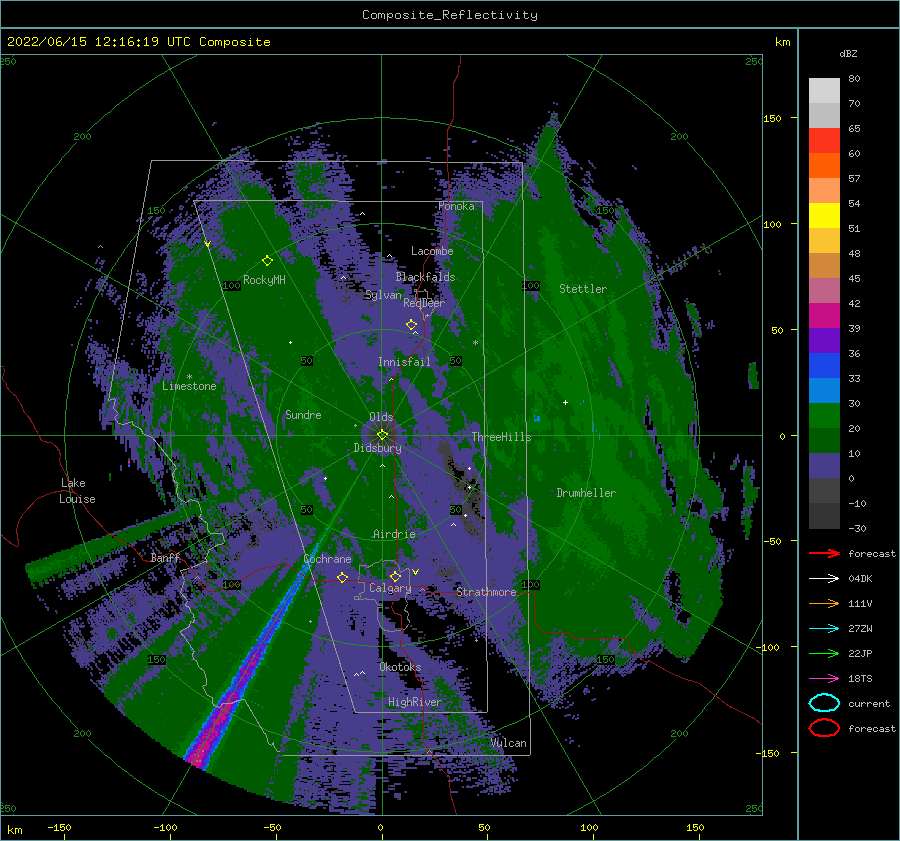Click the yellow diamond marker below RedDeer
This screenshot has width=900, height=841.
click(411, 325)
